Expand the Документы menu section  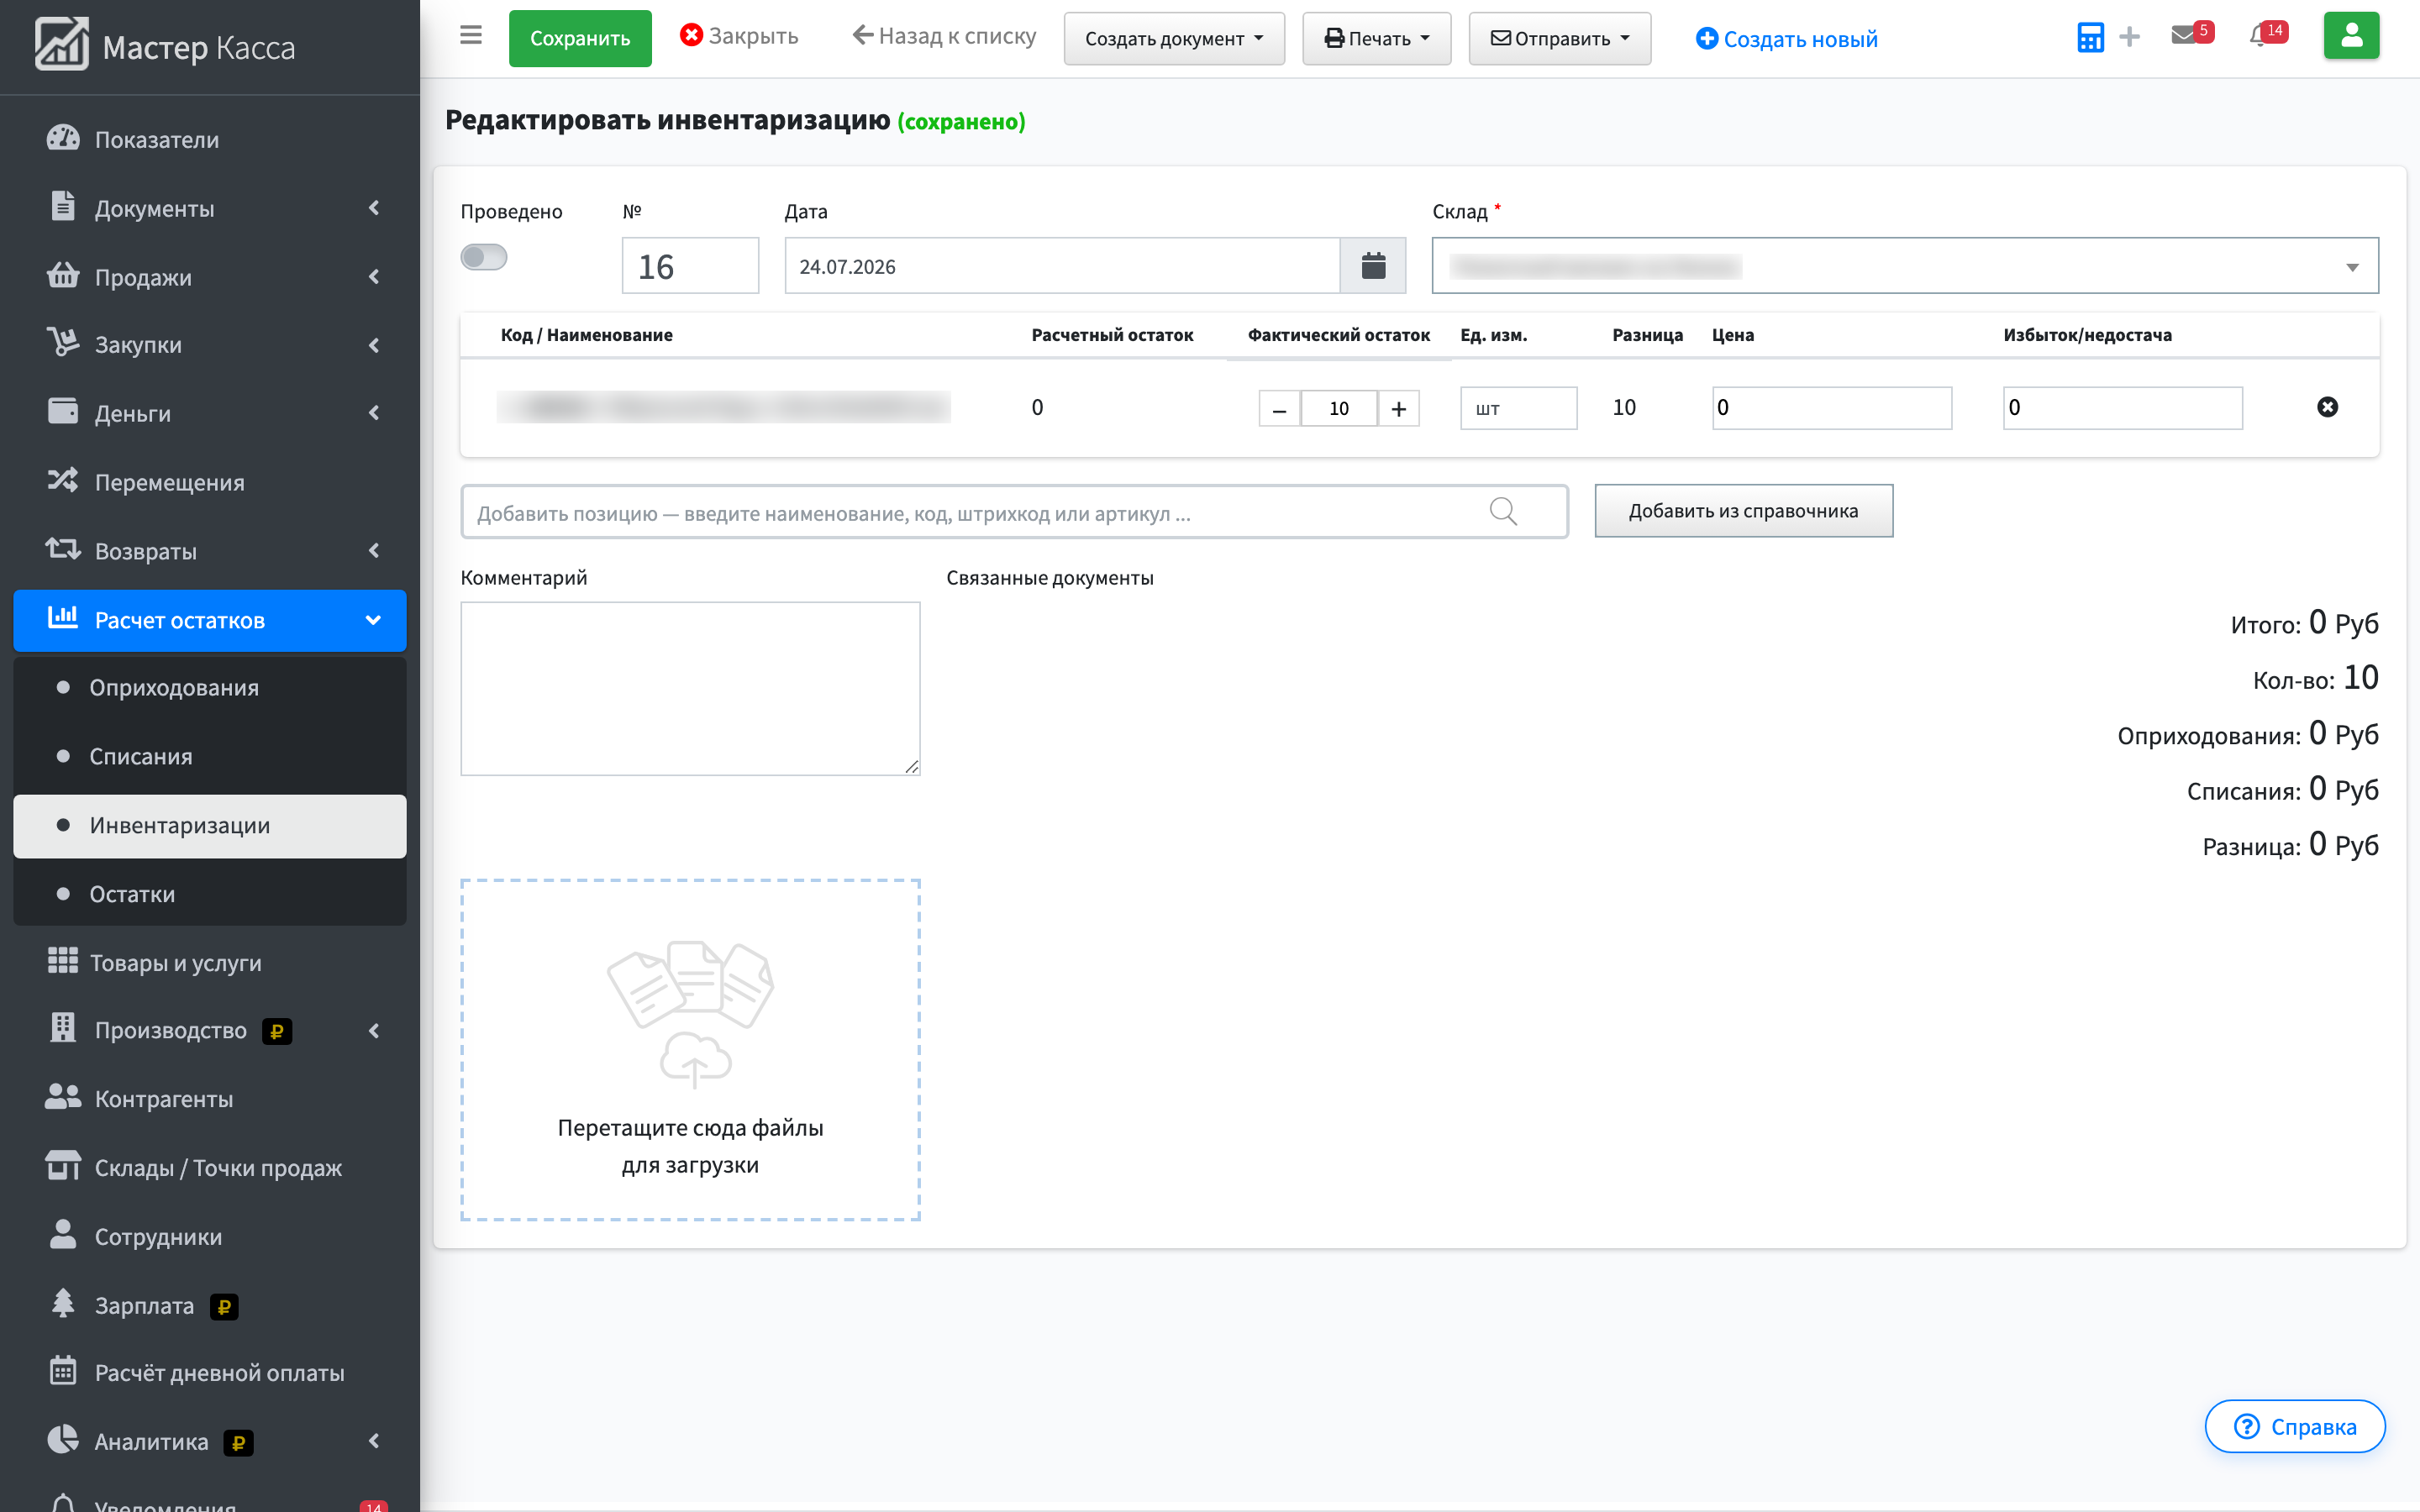(210, 208)
